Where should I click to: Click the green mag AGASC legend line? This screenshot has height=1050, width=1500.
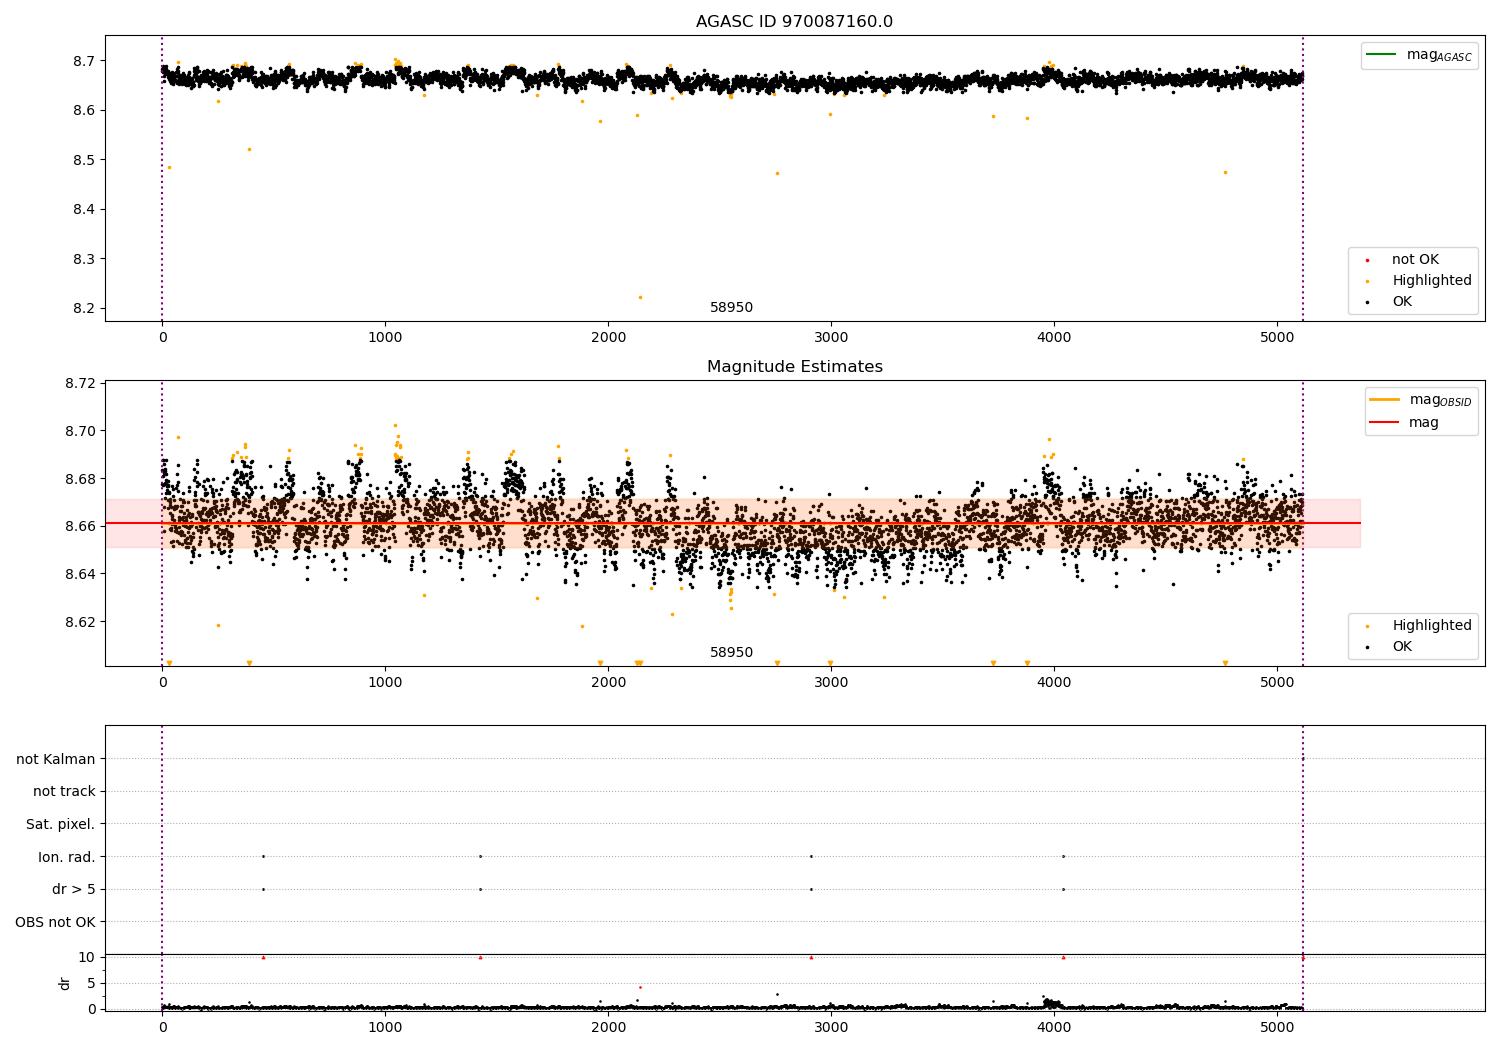pos(1383,55)
